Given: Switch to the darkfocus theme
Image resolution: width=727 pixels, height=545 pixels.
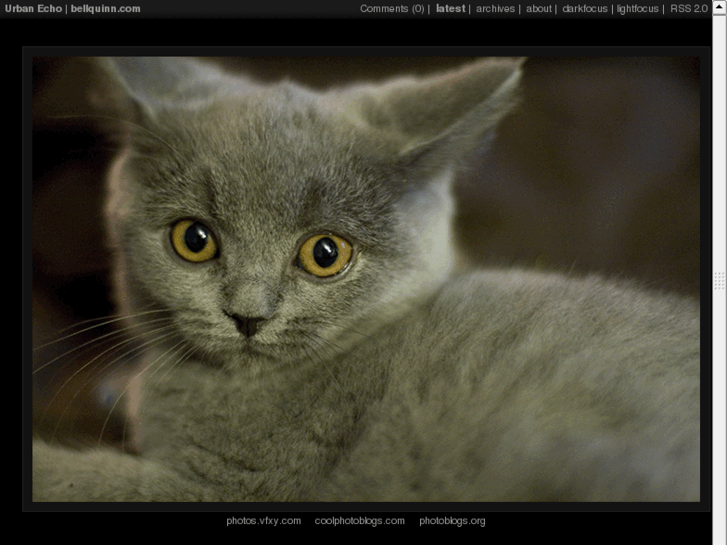Looking at the screenshot, I should click(x=584, y=9).
